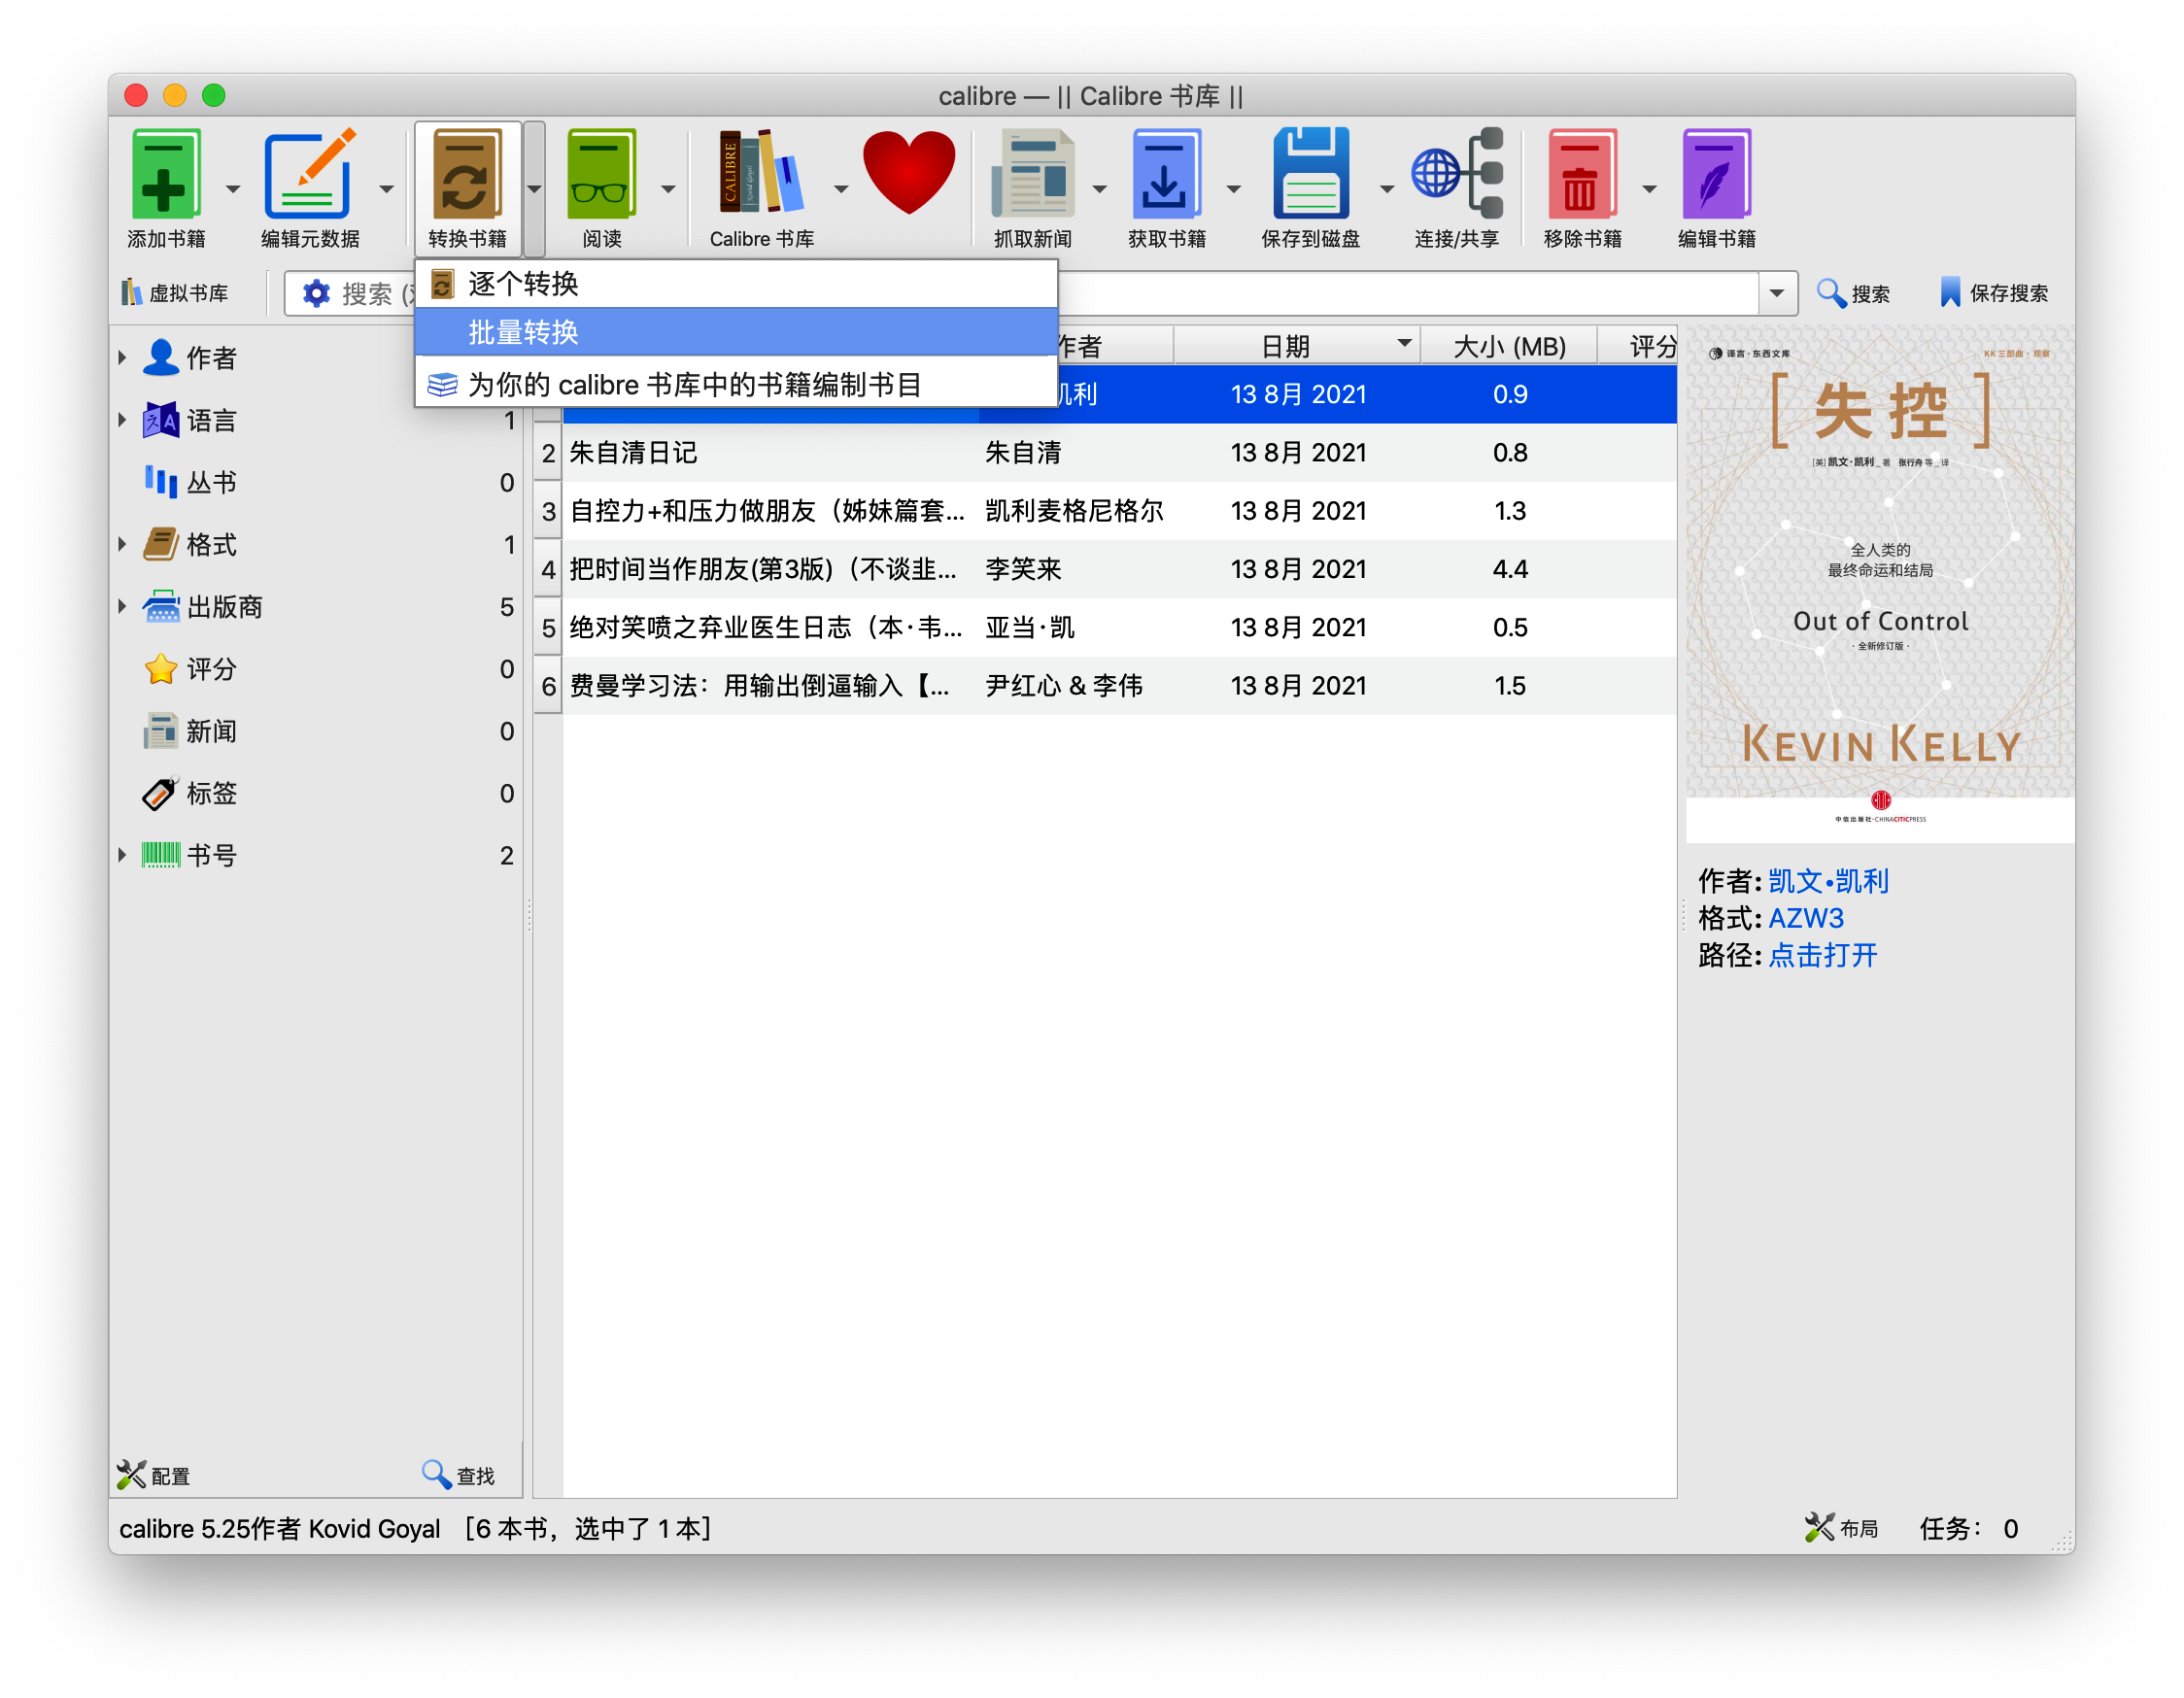Select the book row 朱自清日记
Image resolution: width=2184 pixels, height=1698 pixels.
tap(1106, 453)
